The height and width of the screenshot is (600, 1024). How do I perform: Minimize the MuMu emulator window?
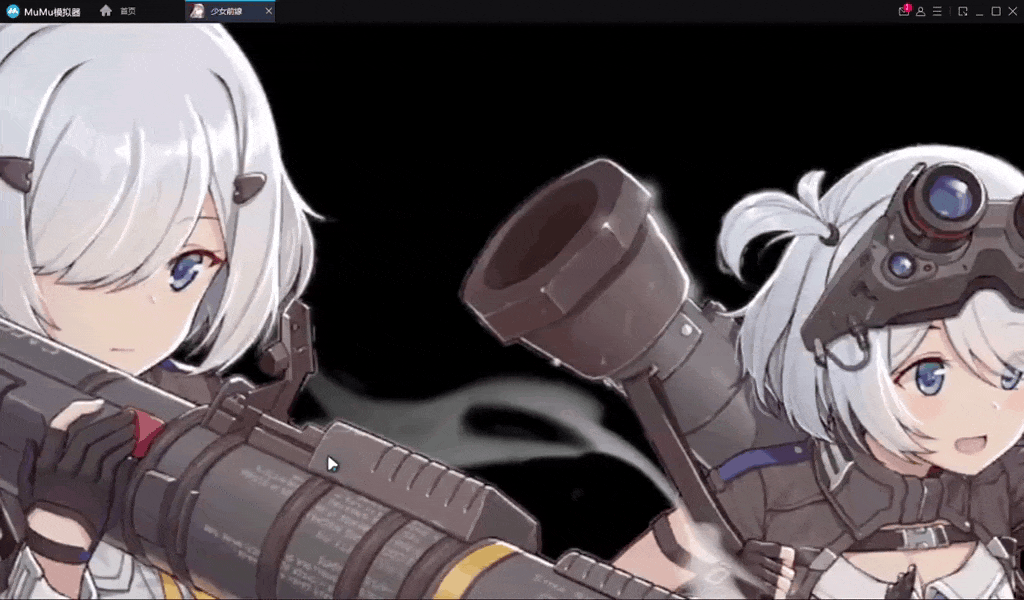[979, 11]
